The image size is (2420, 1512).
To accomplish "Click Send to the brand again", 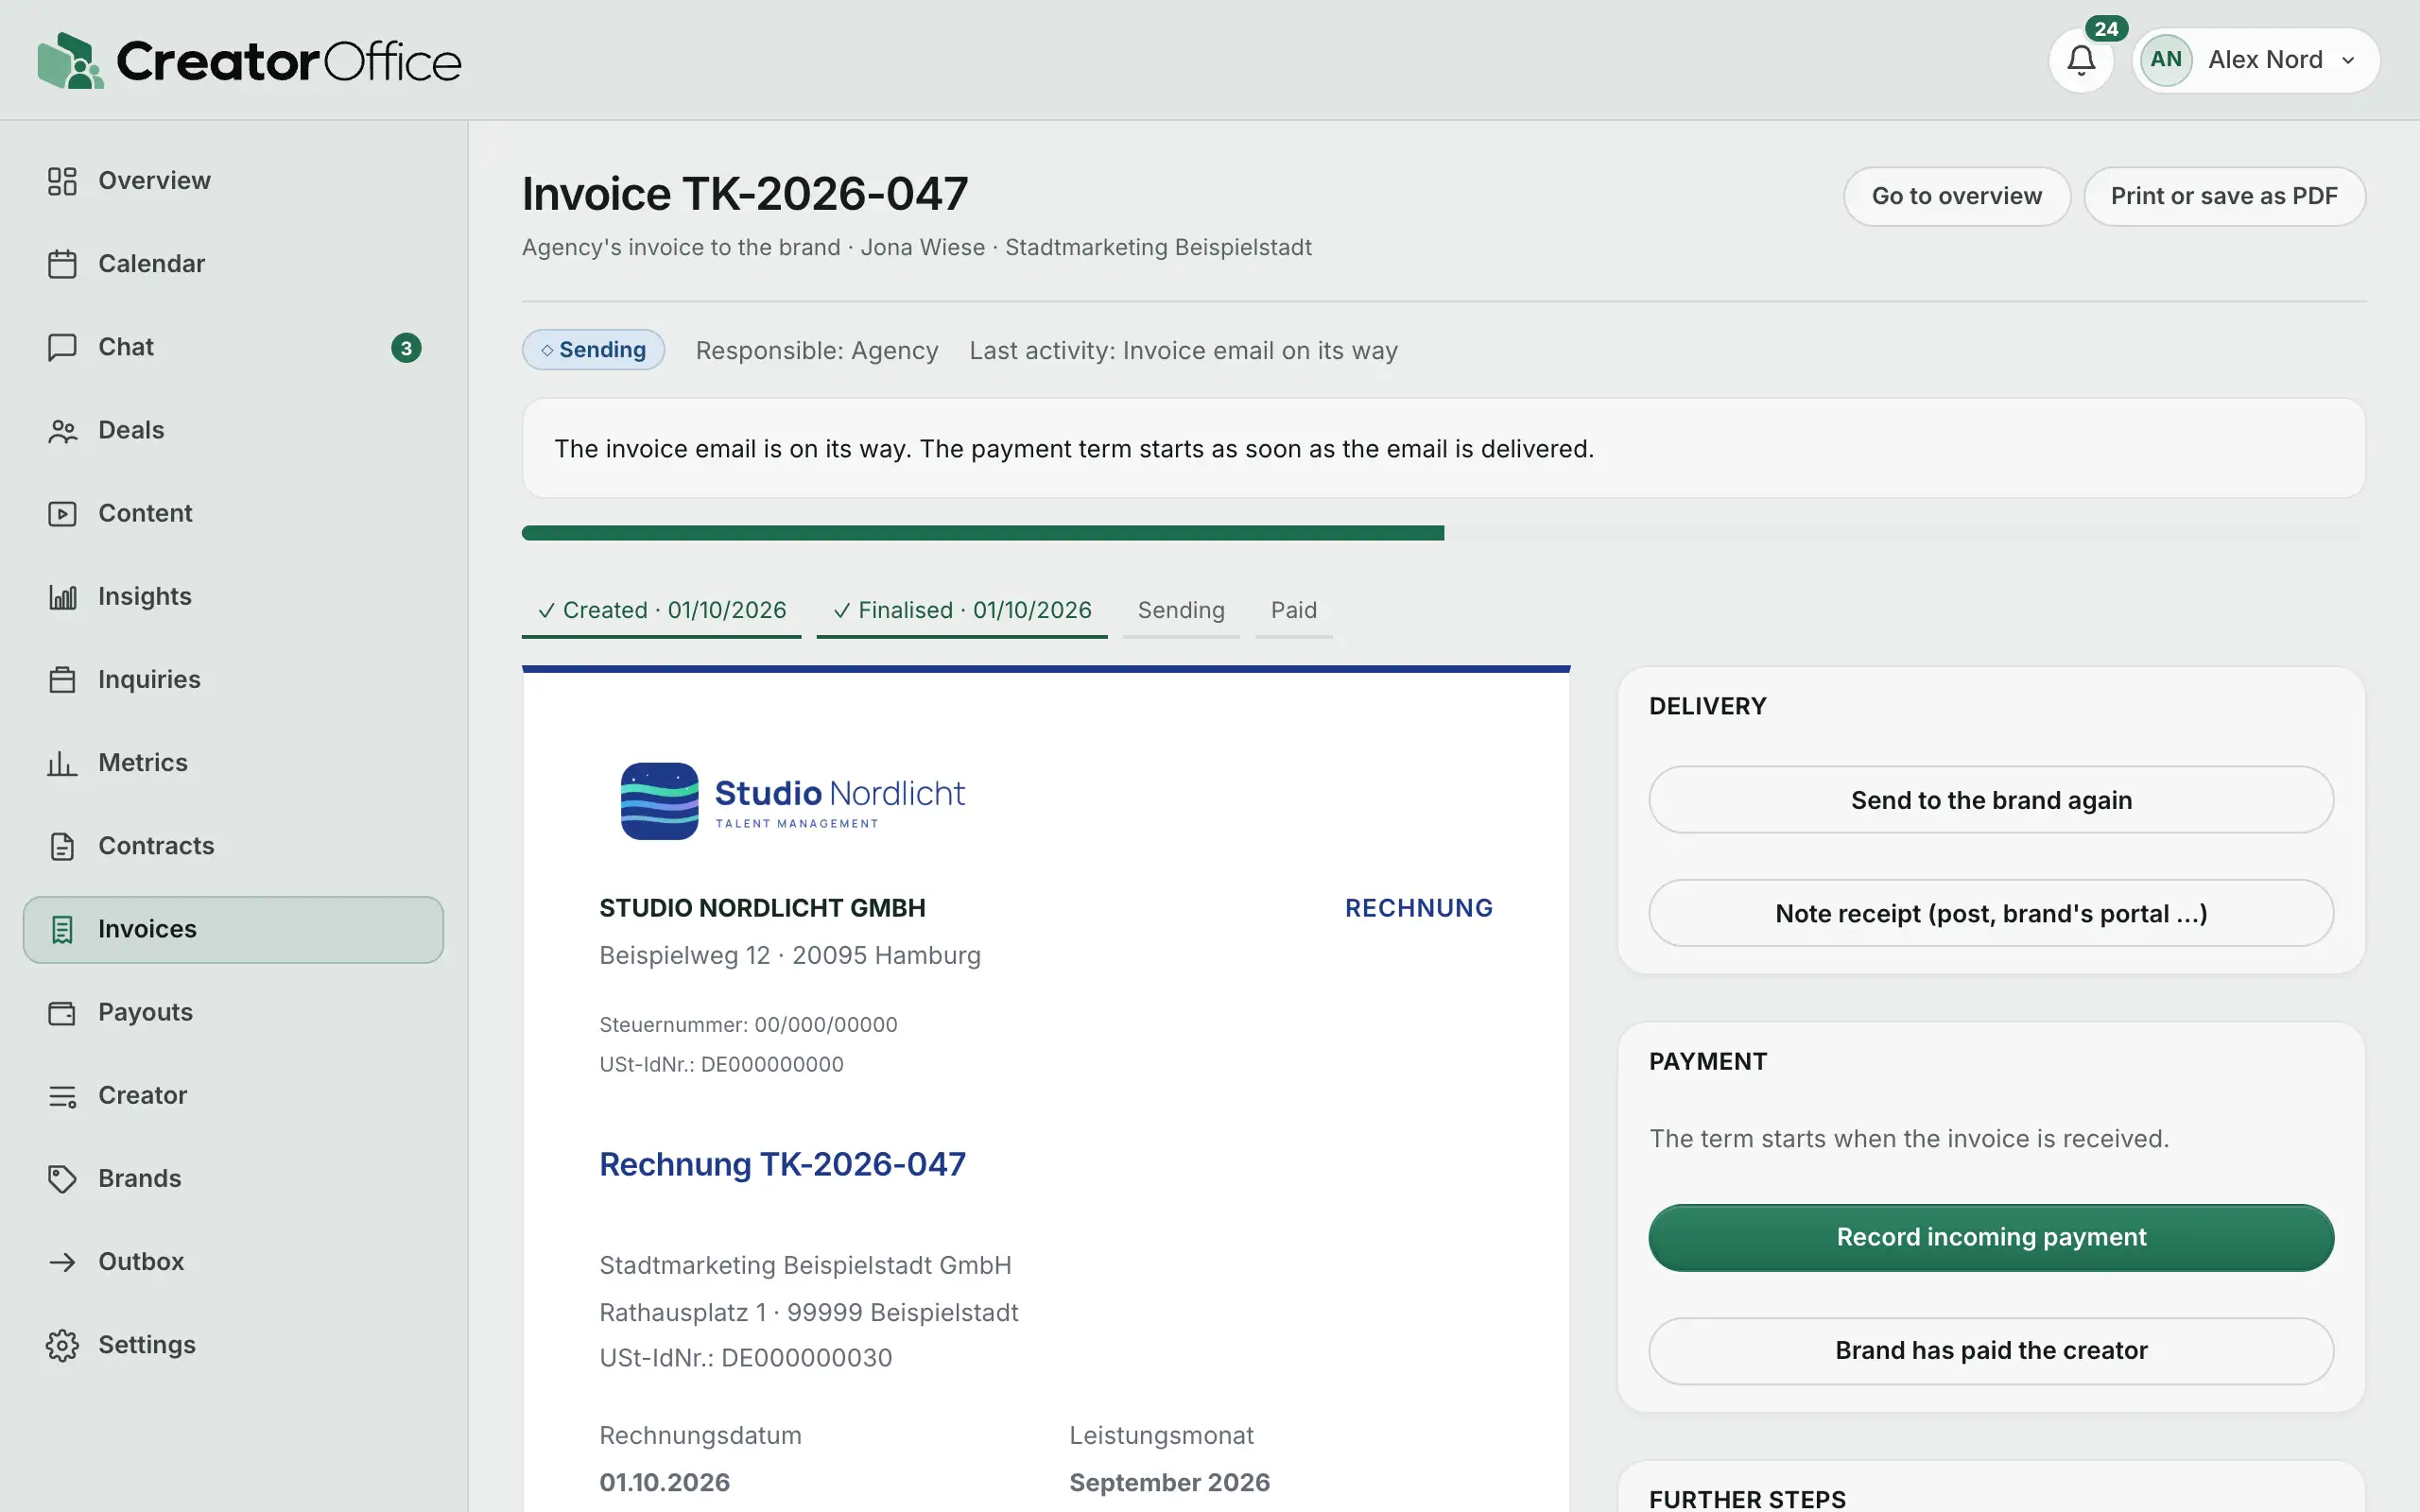I will point(1991,800).
